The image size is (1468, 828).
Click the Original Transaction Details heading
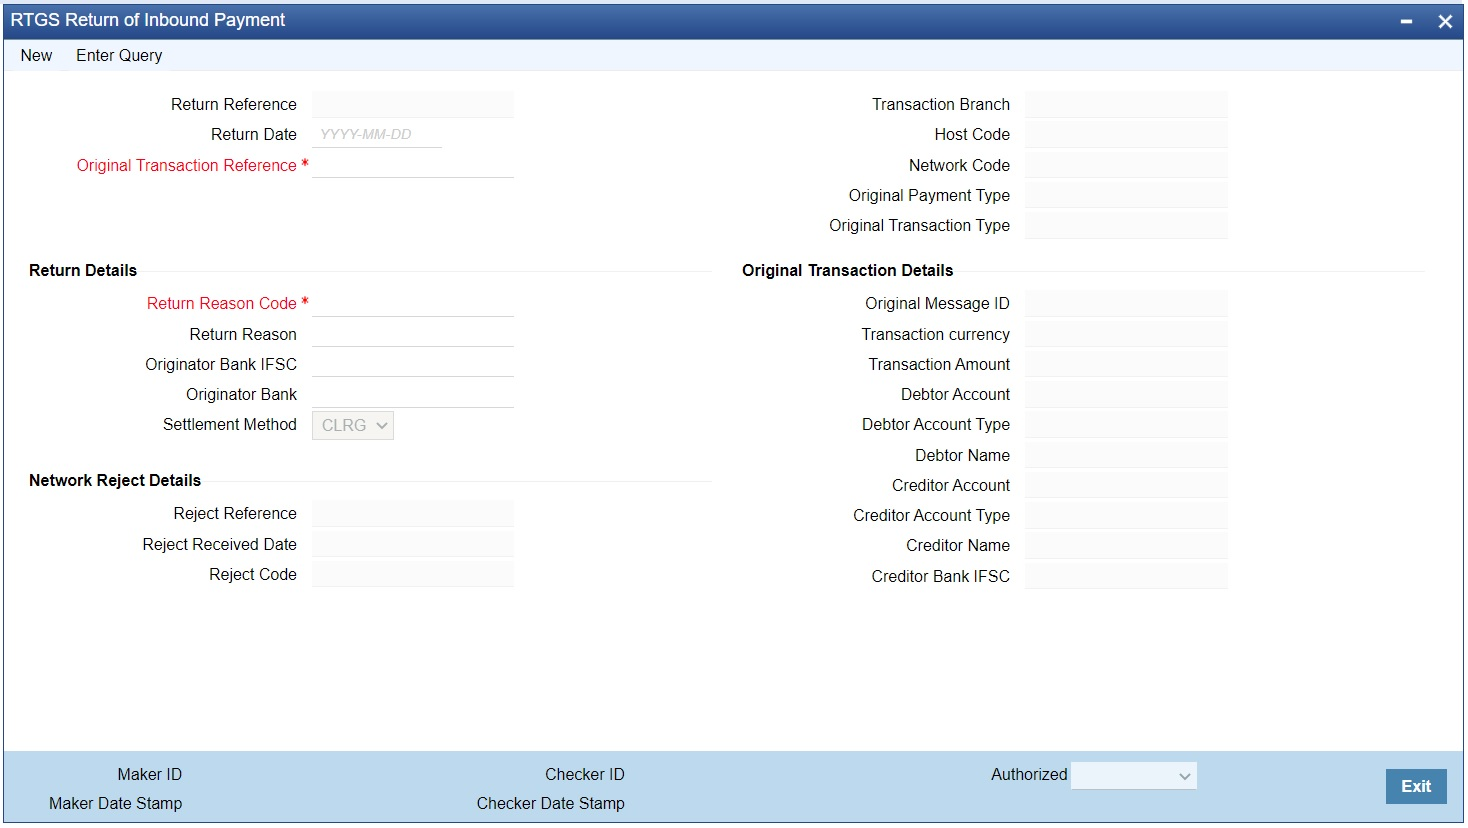(847, 271)
